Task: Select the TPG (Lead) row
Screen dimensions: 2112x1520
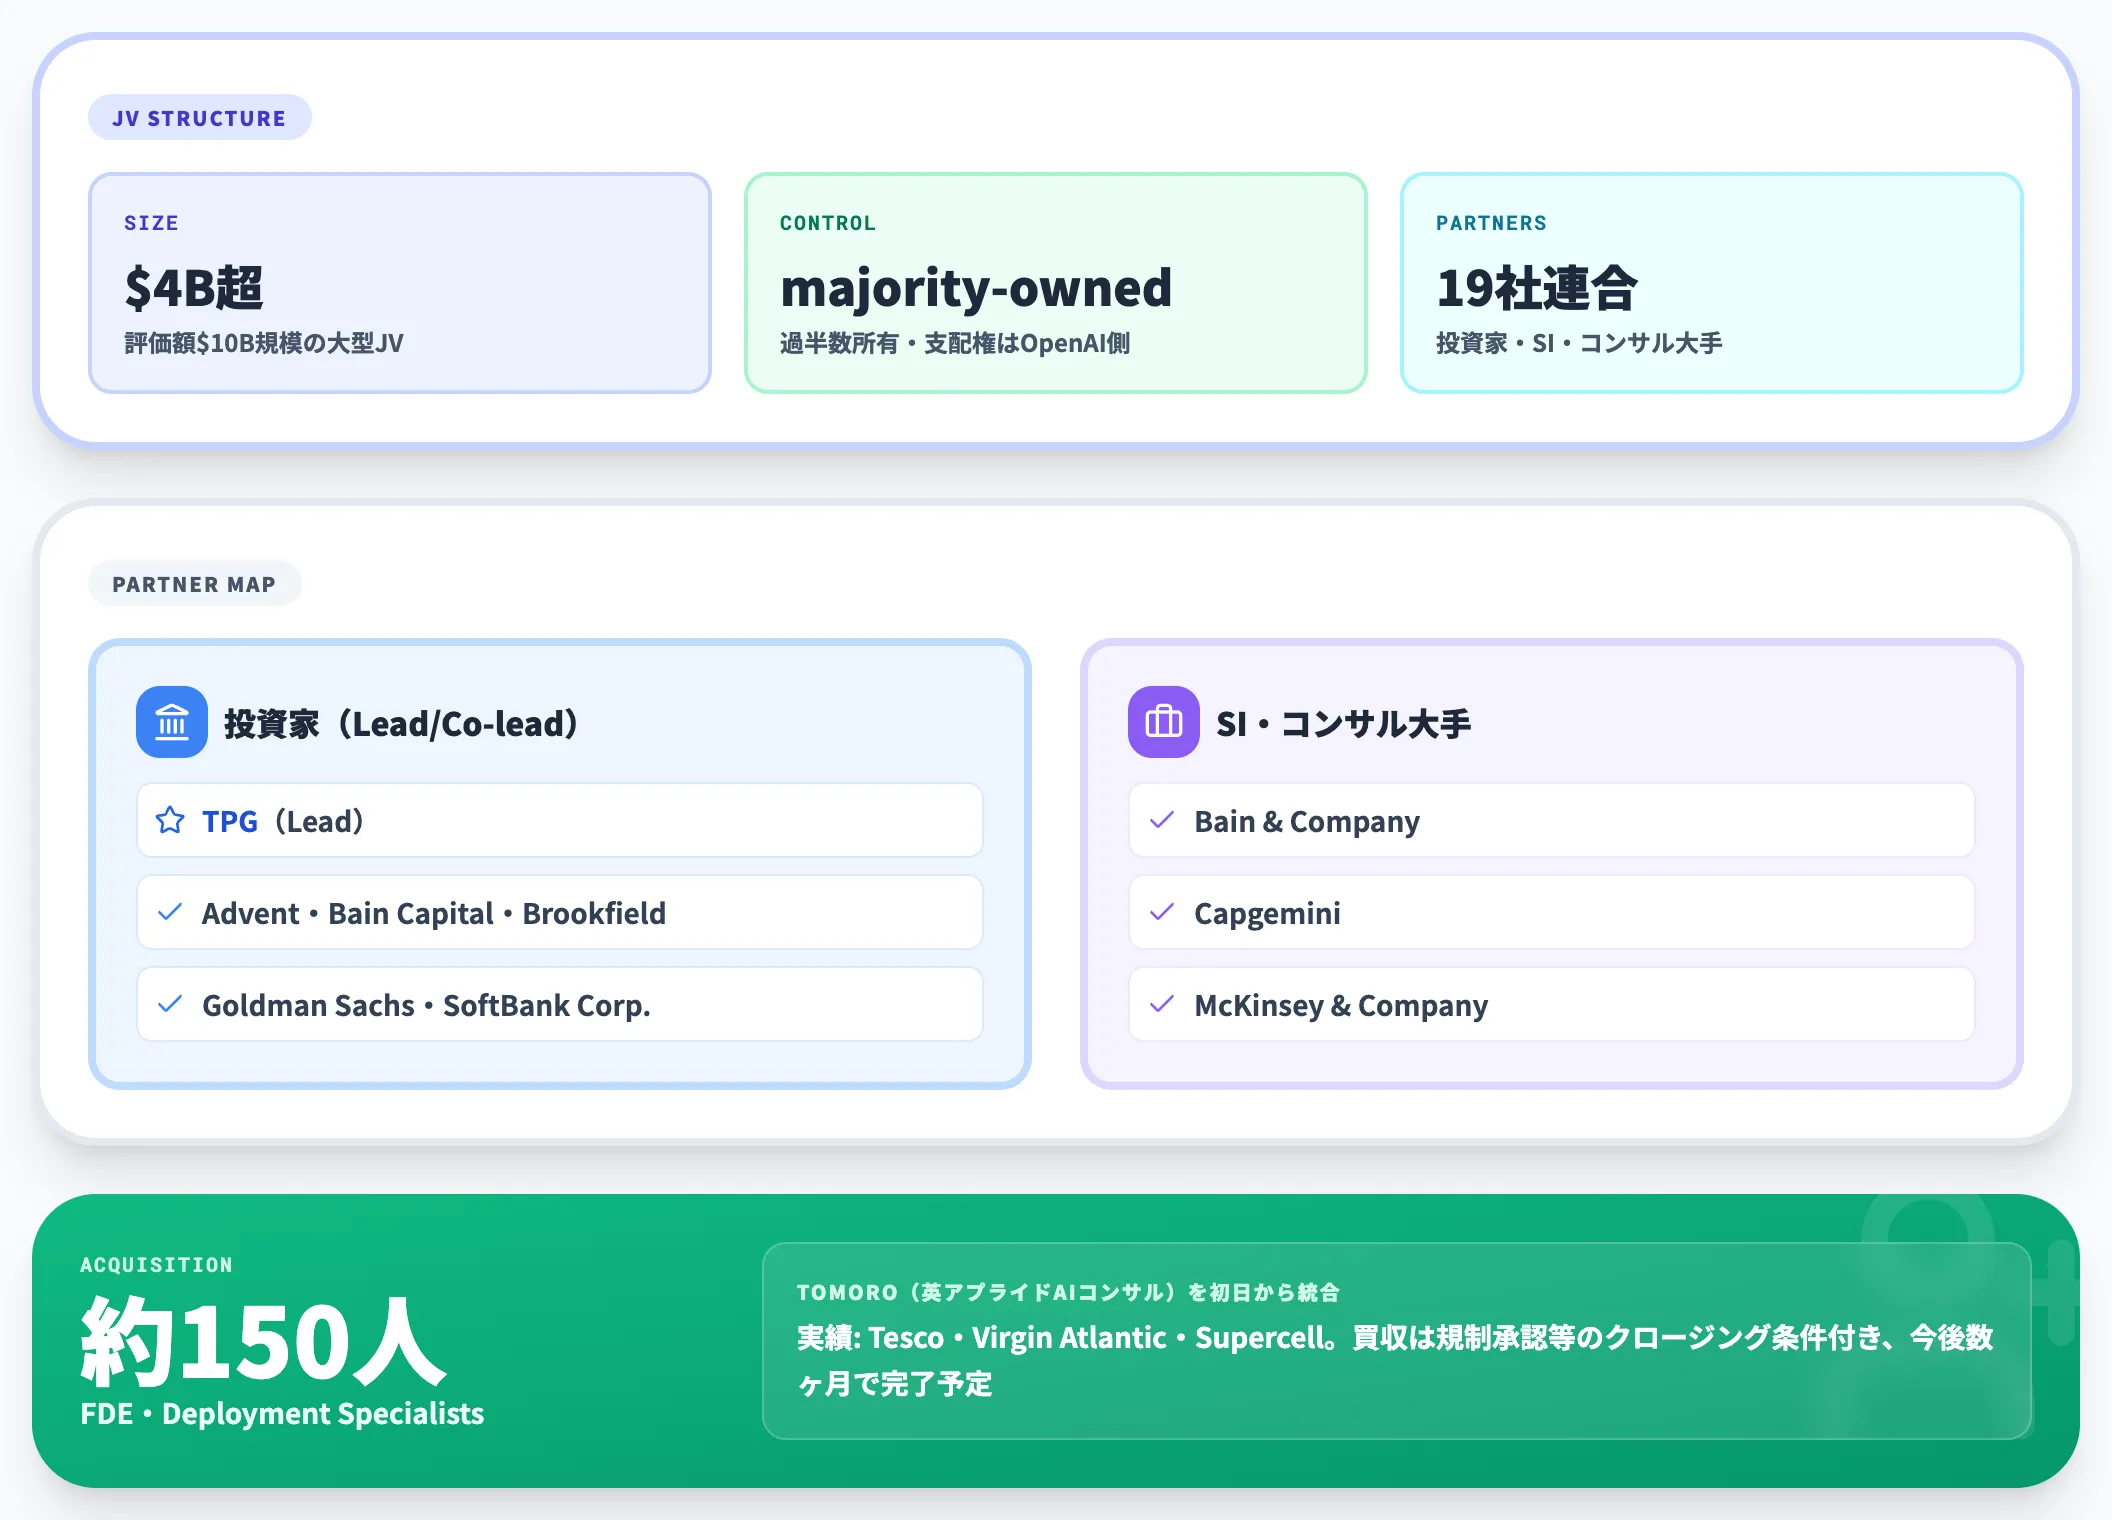Action: point(560,821)
